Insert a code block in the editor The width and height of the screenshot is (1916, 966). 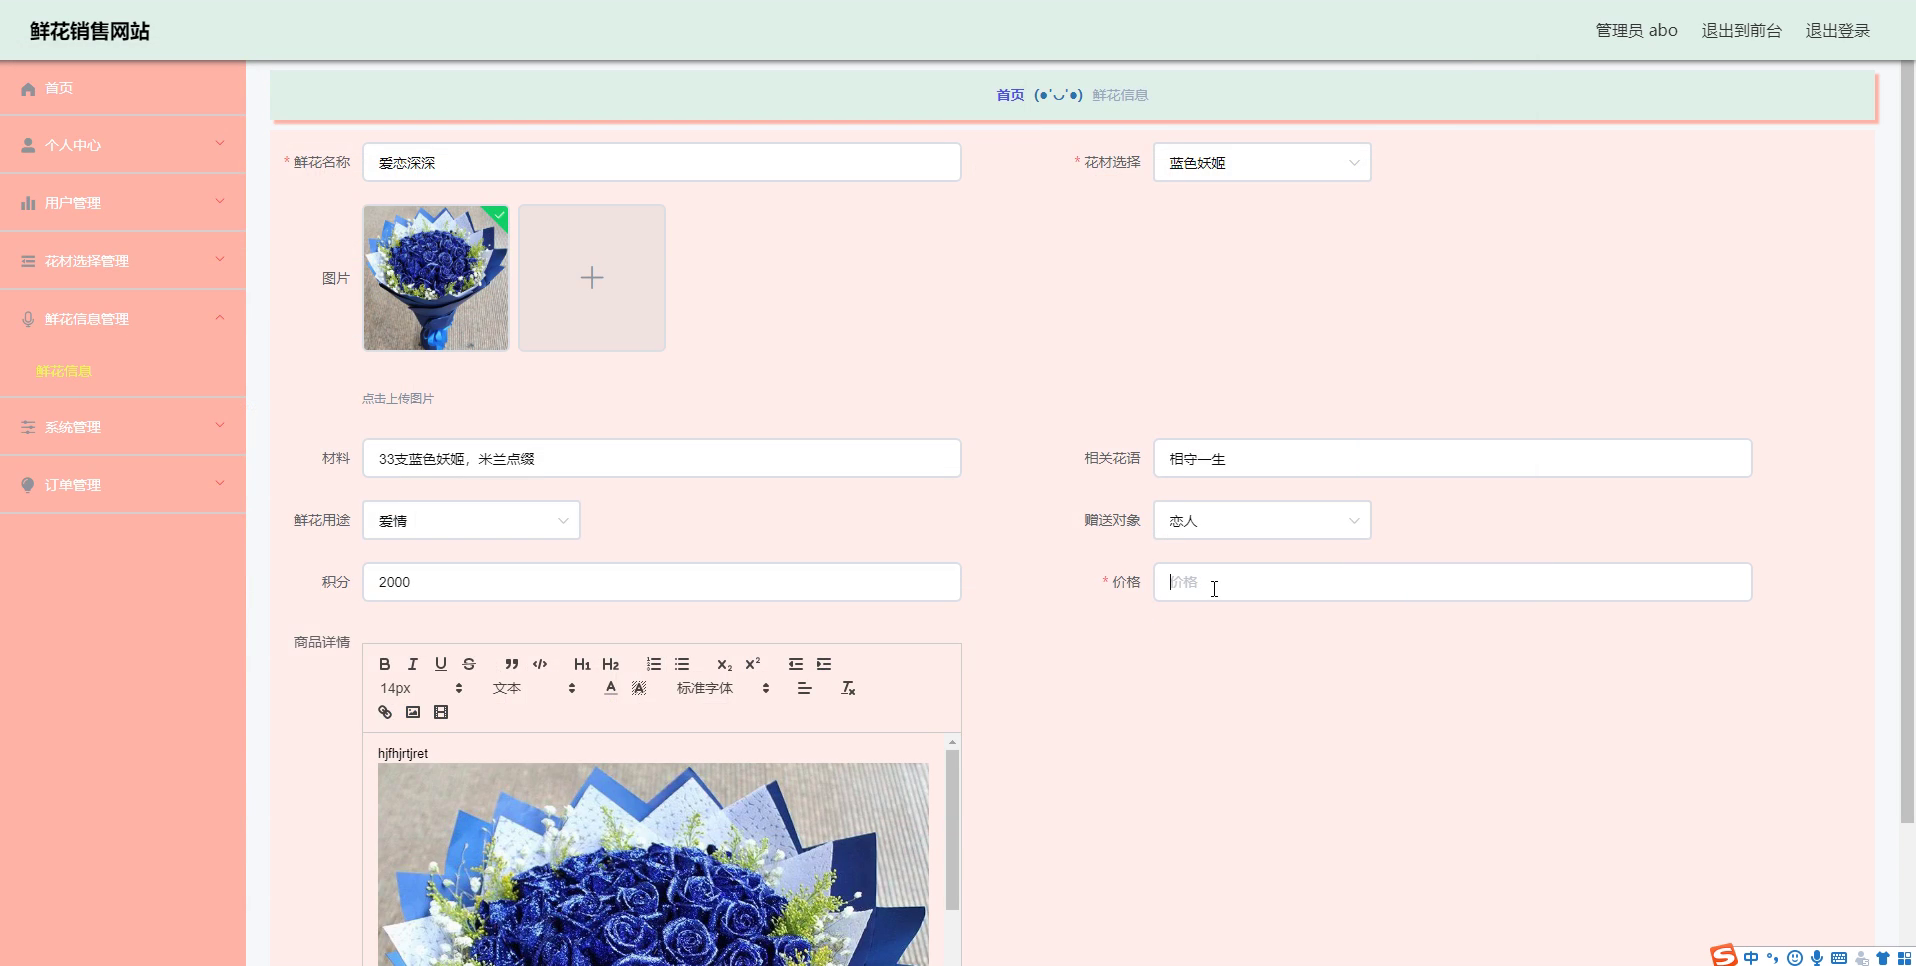click(540, 664)
